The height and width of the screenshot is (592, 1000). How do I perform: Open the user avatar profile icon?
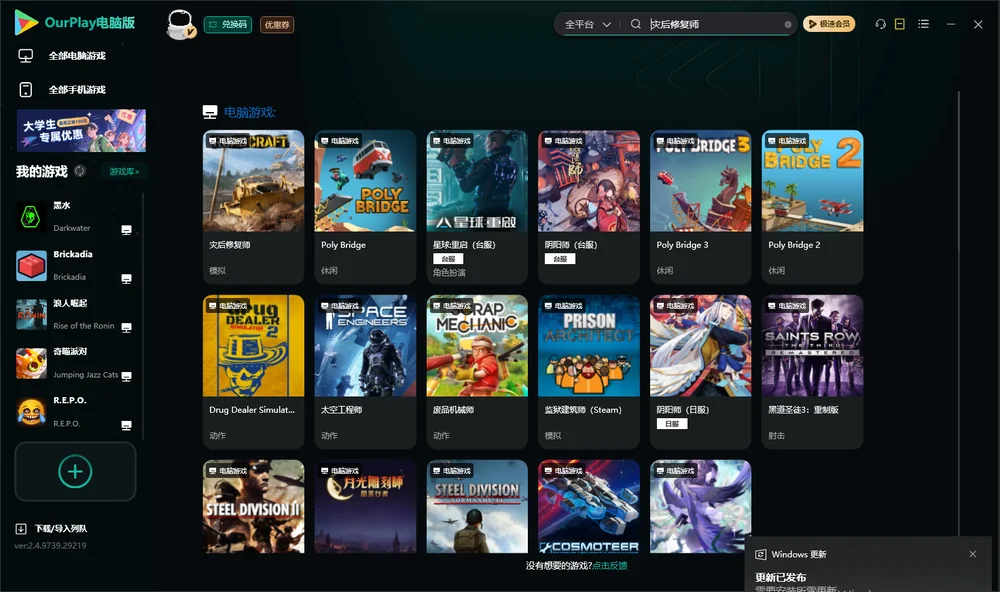tap(180, 24)
